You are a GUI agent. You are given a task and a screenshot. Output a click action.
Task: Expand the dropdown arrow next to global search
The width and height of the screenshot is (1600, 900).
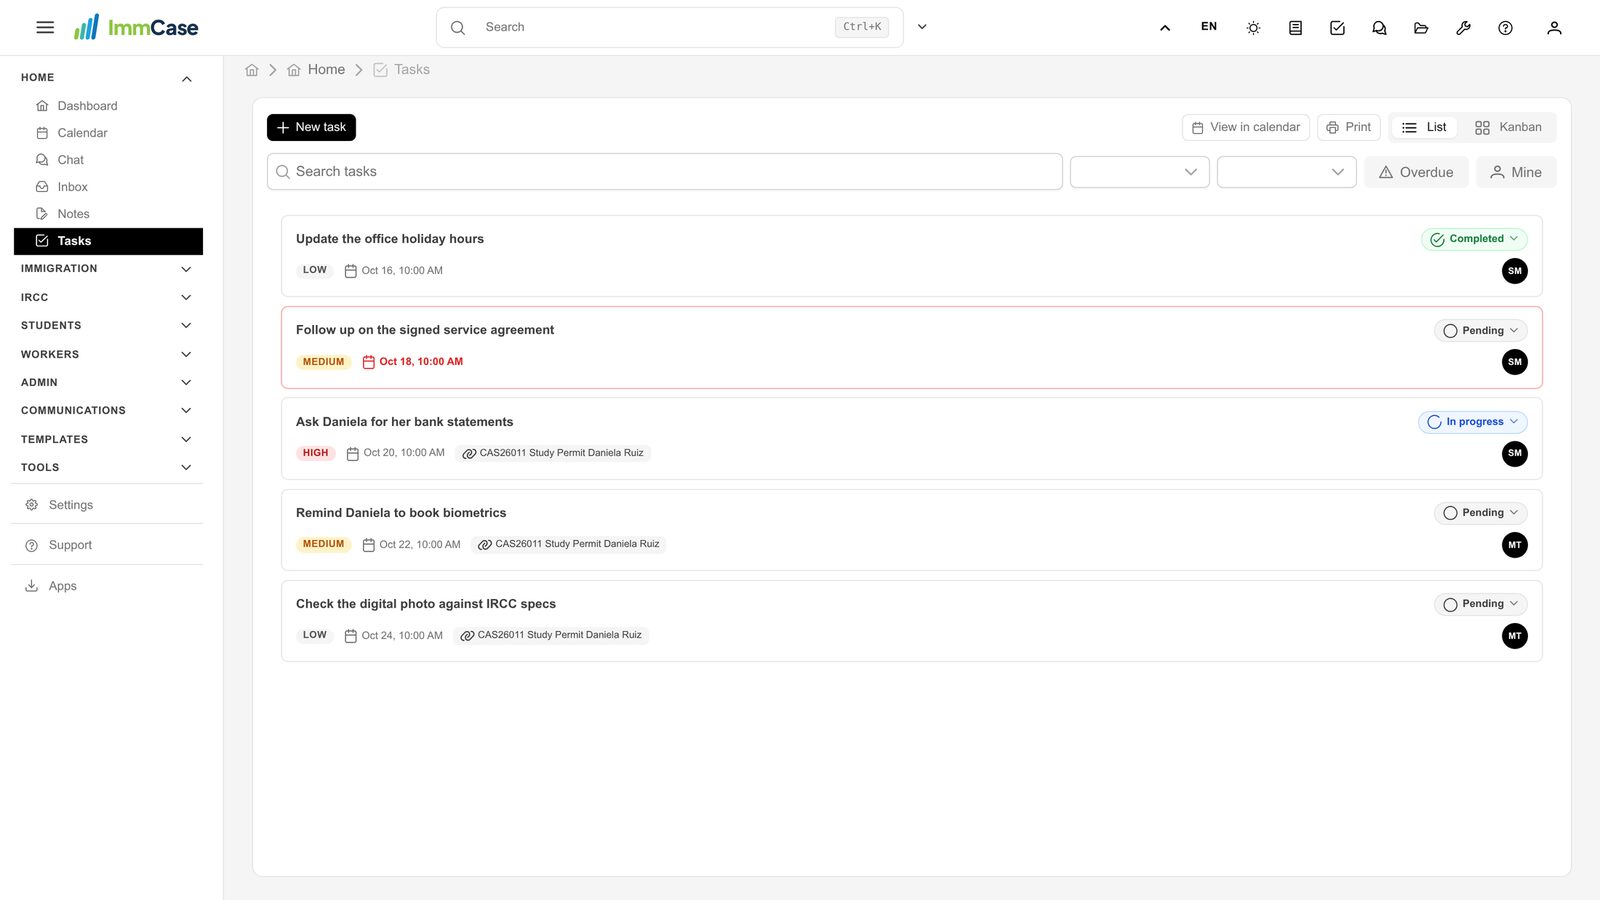click(x=922, y=27)
